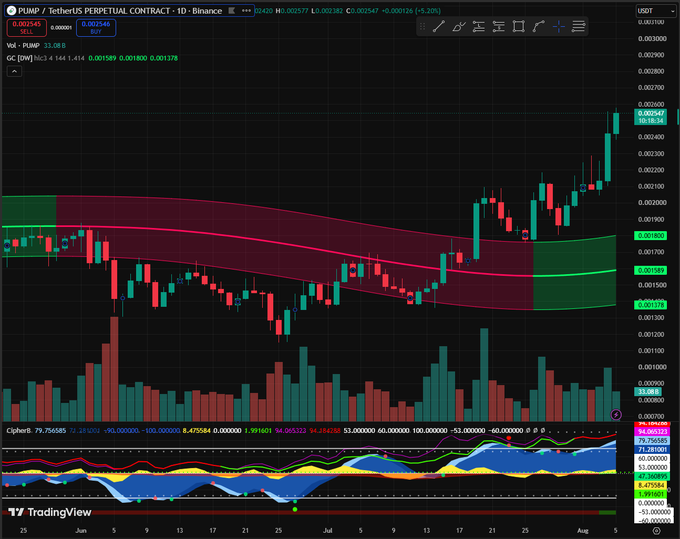Open chart time axis settings gear
The image size is (680, 539).
point(657,530)
